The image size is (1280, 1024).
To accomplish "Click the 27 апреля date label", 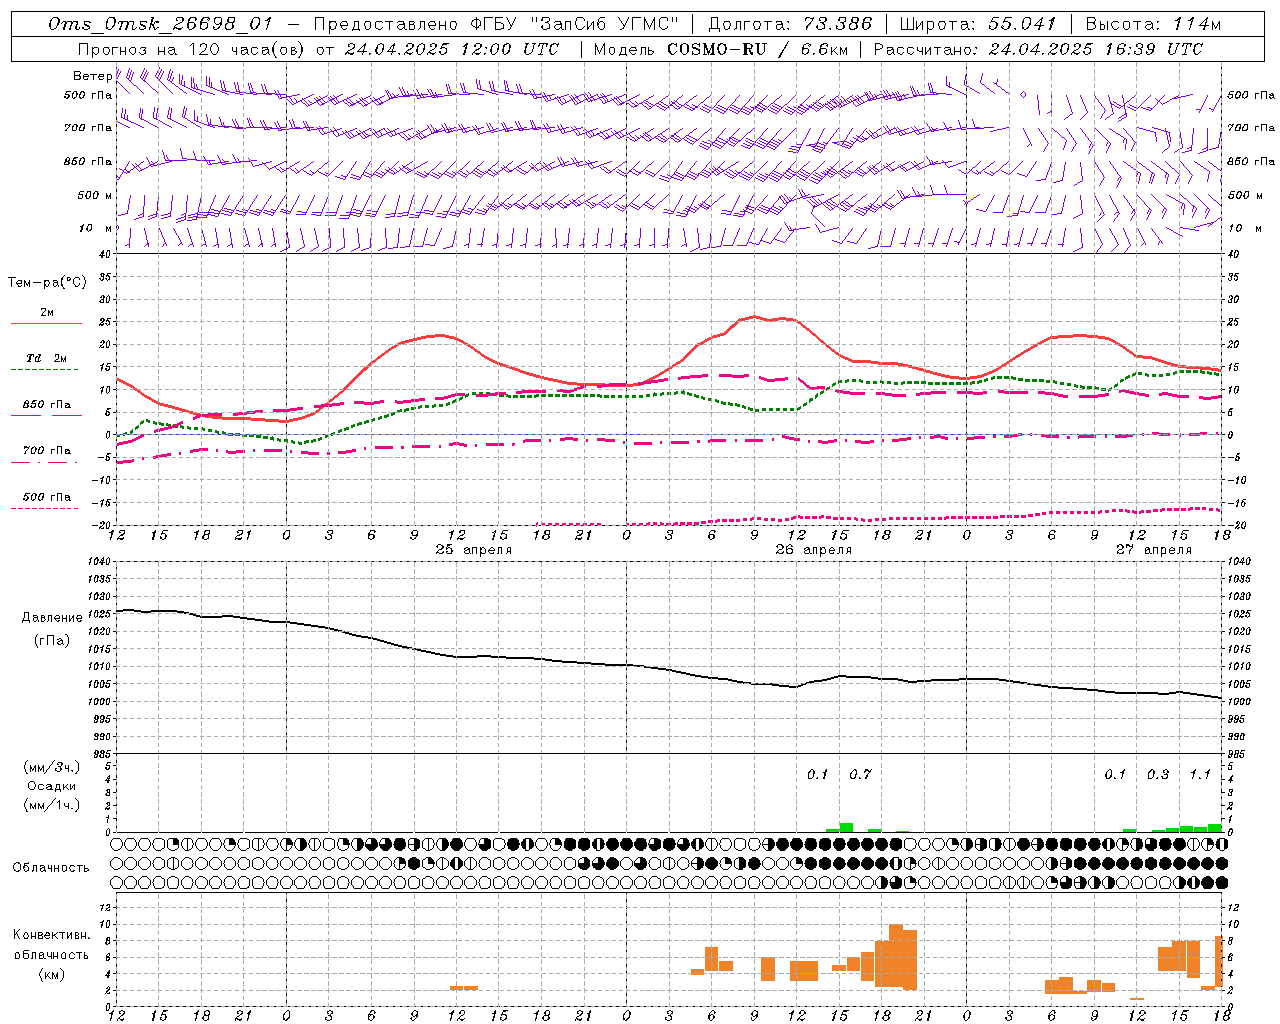I will pos(1153,549).
